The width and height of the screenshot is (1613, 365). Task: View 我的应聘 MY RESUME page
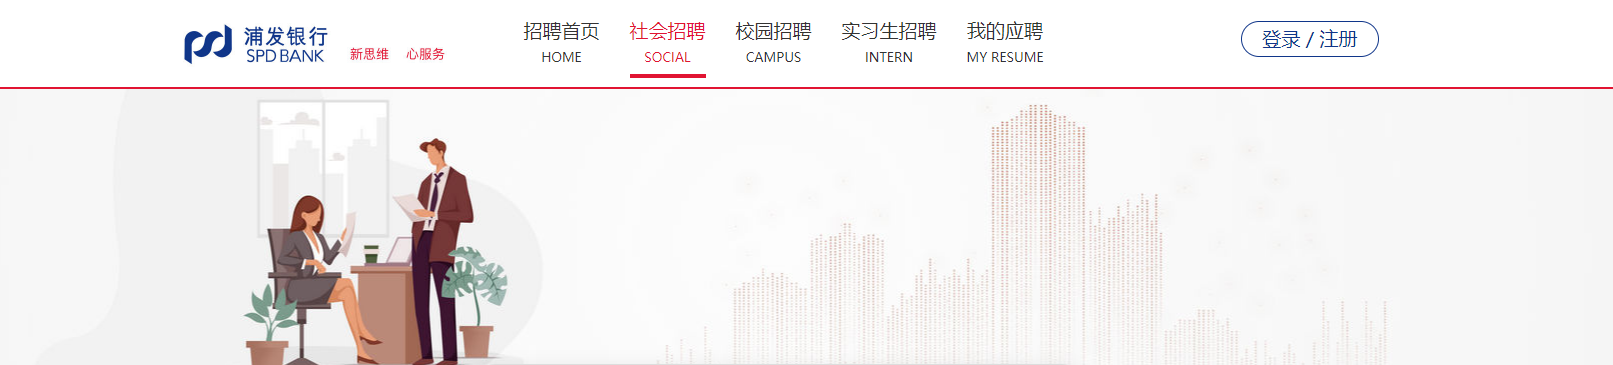click(1005, 43)
